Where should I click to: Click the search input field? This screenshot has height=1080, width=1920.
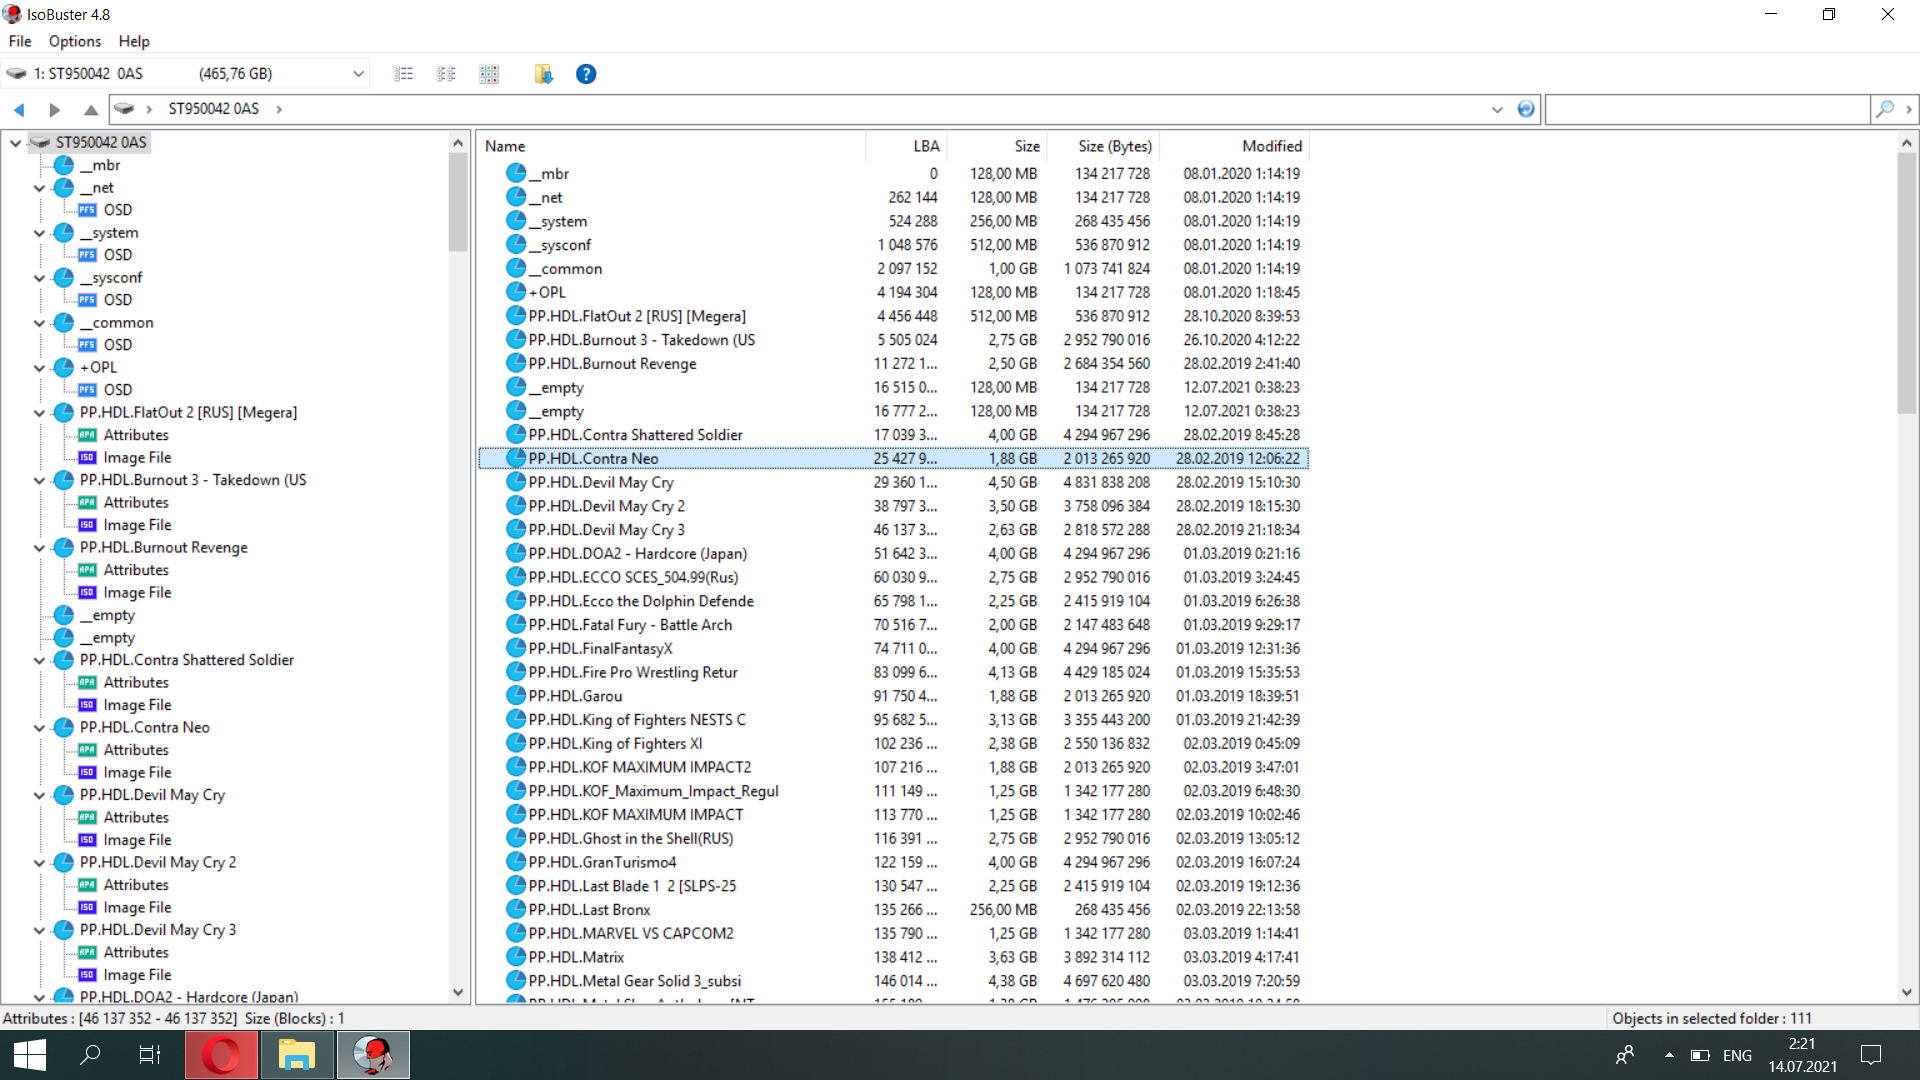(x=1708, y=109)
